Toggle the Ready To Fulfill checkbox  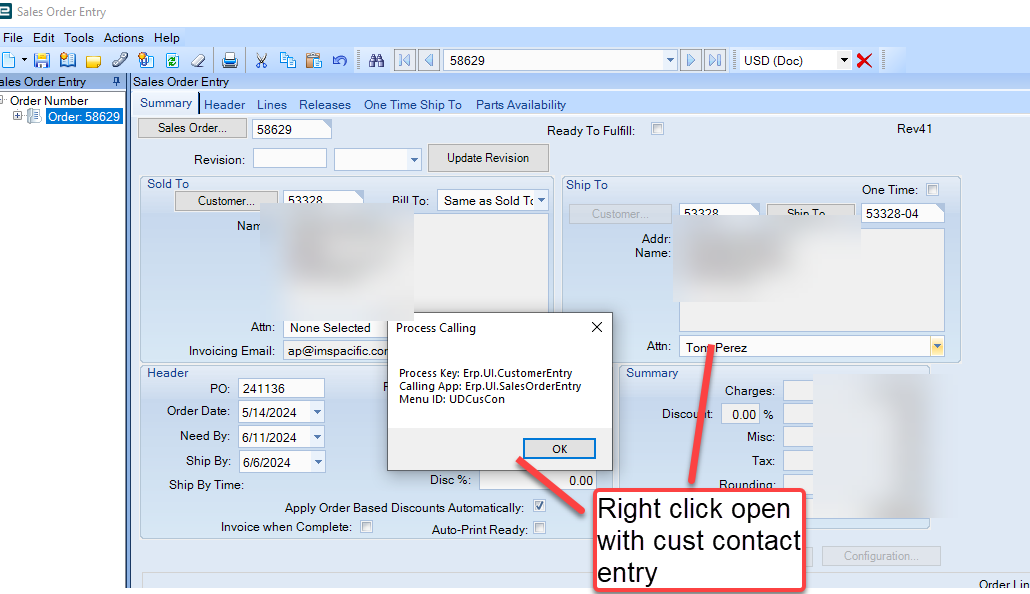[x=658, y=128]
